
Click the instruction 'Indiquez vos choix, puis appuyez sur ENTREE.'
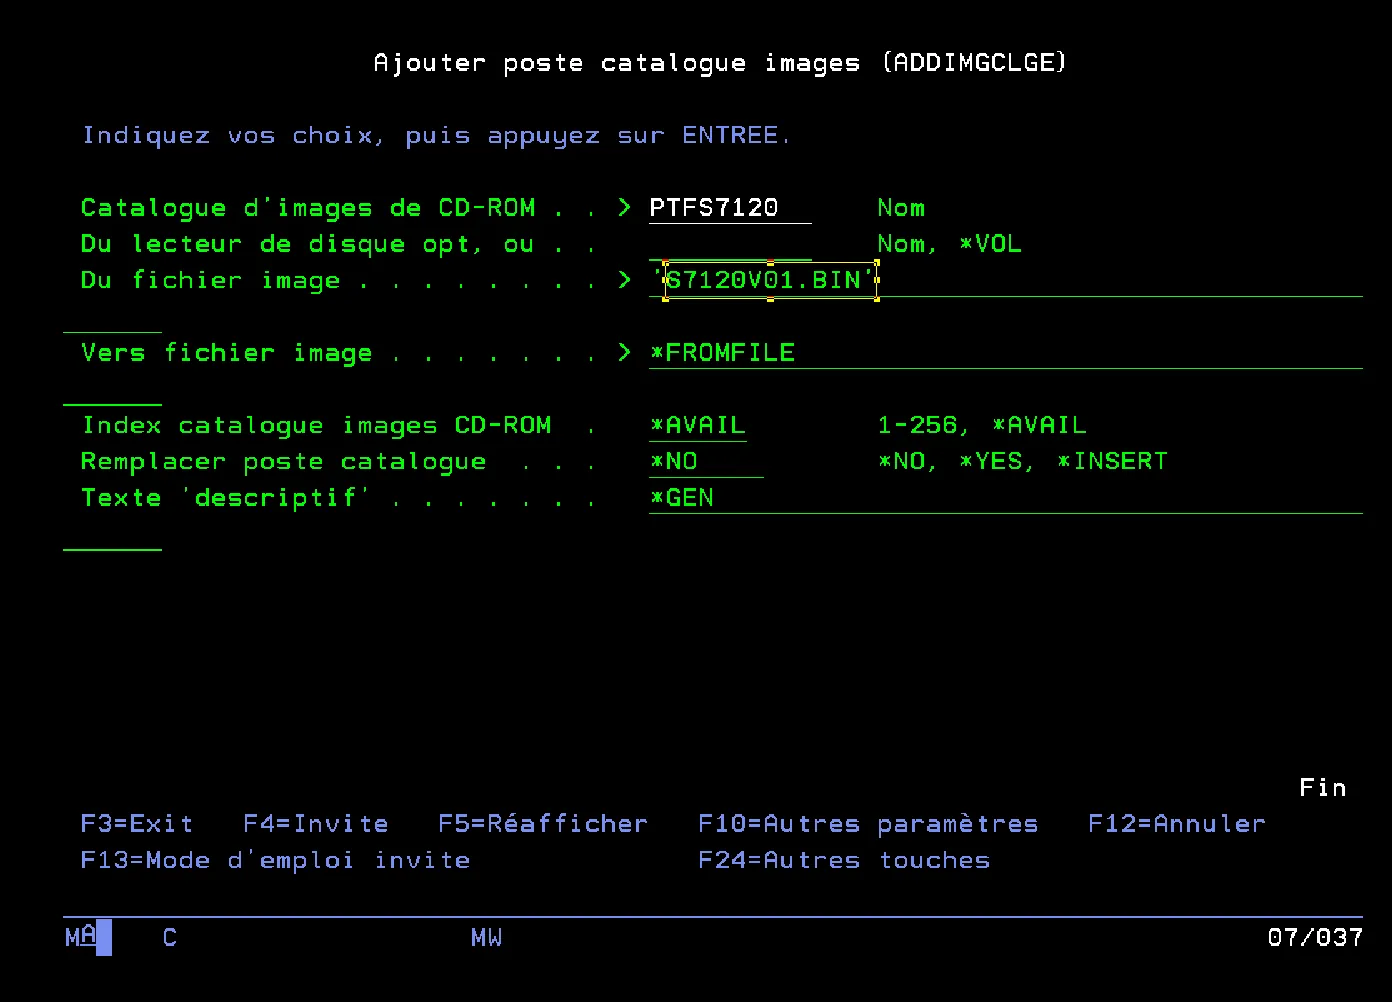(x=436, y=135)
